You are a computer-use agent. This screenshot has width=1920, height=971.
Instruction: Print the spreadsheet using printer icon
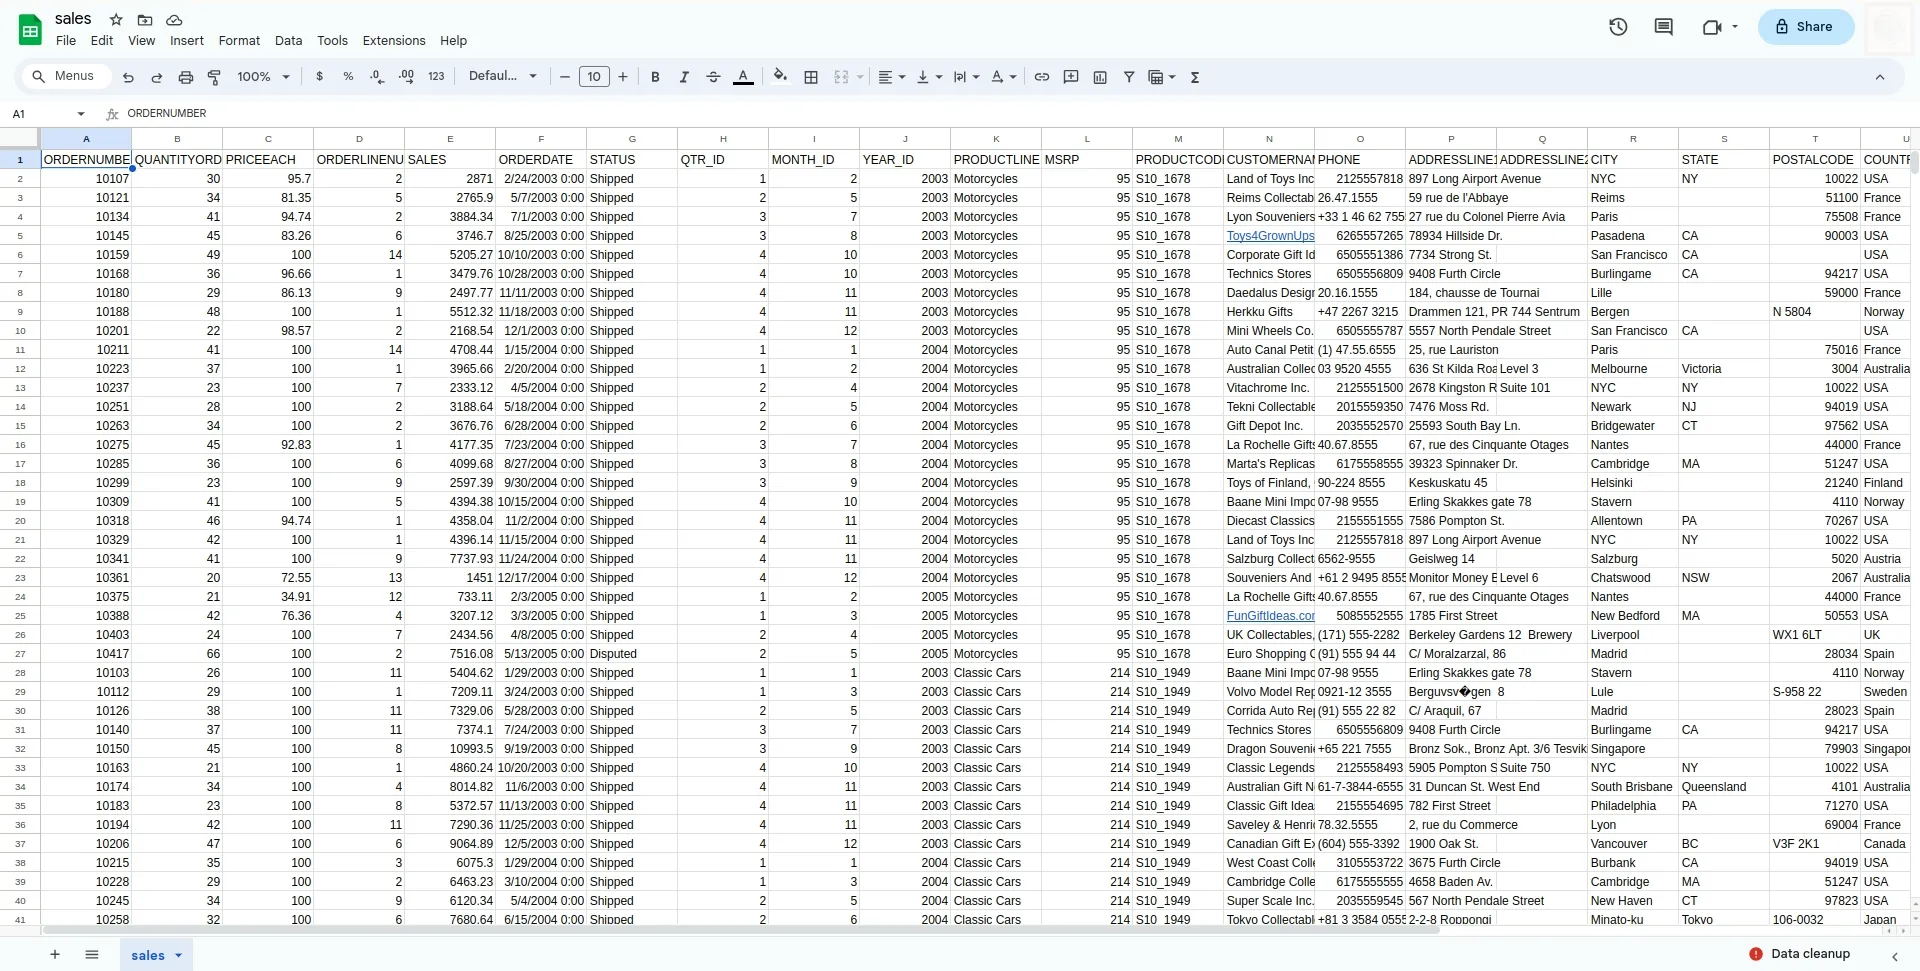click(186, 77)
